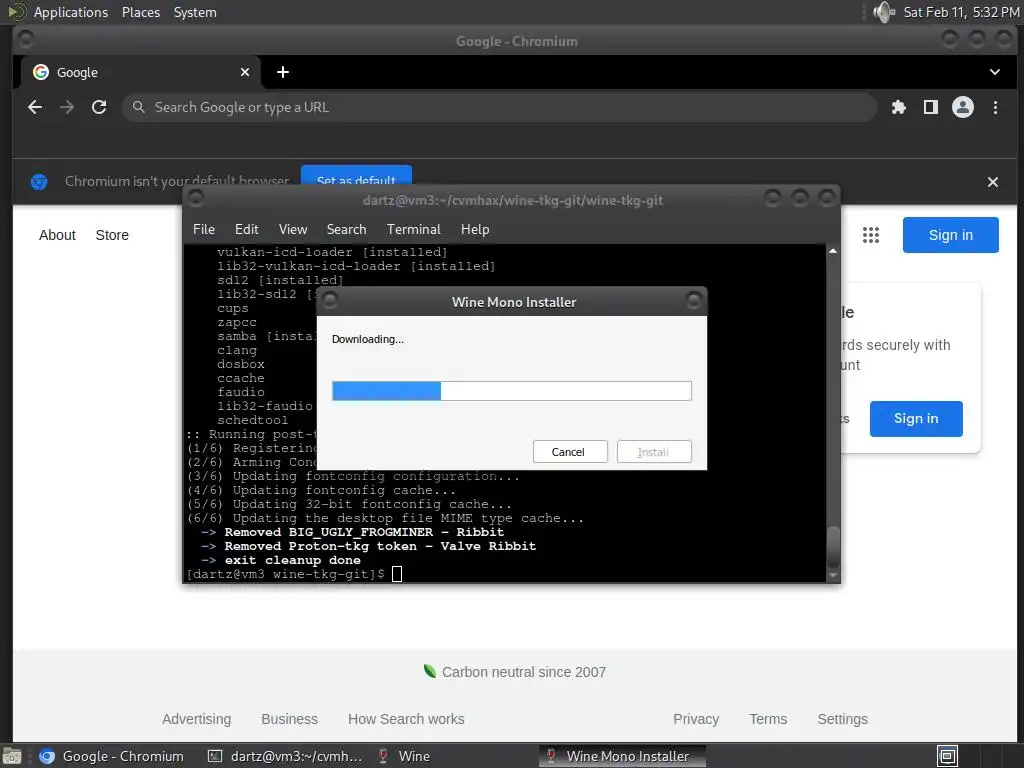Click the Wine Mono Installer window menu button

click(x=330, y=300)
